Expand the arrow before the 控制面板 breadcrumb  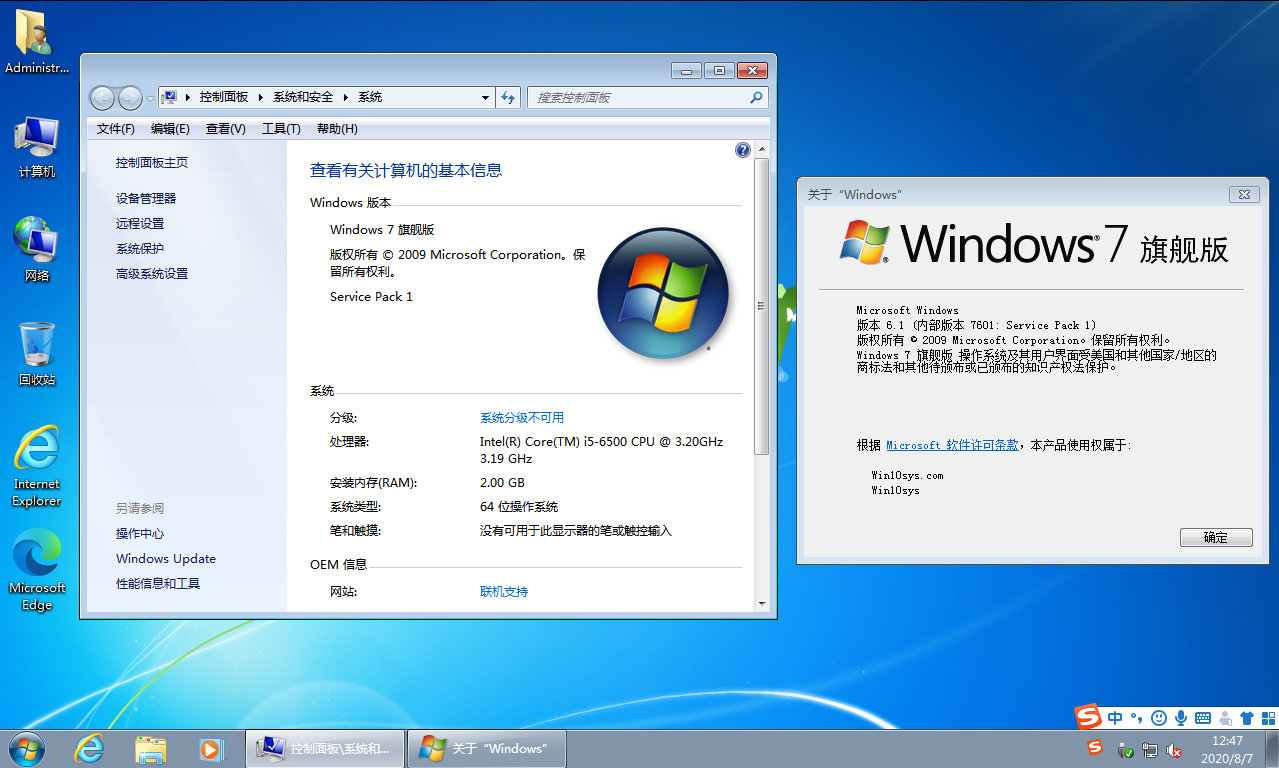tap(187, 97)
